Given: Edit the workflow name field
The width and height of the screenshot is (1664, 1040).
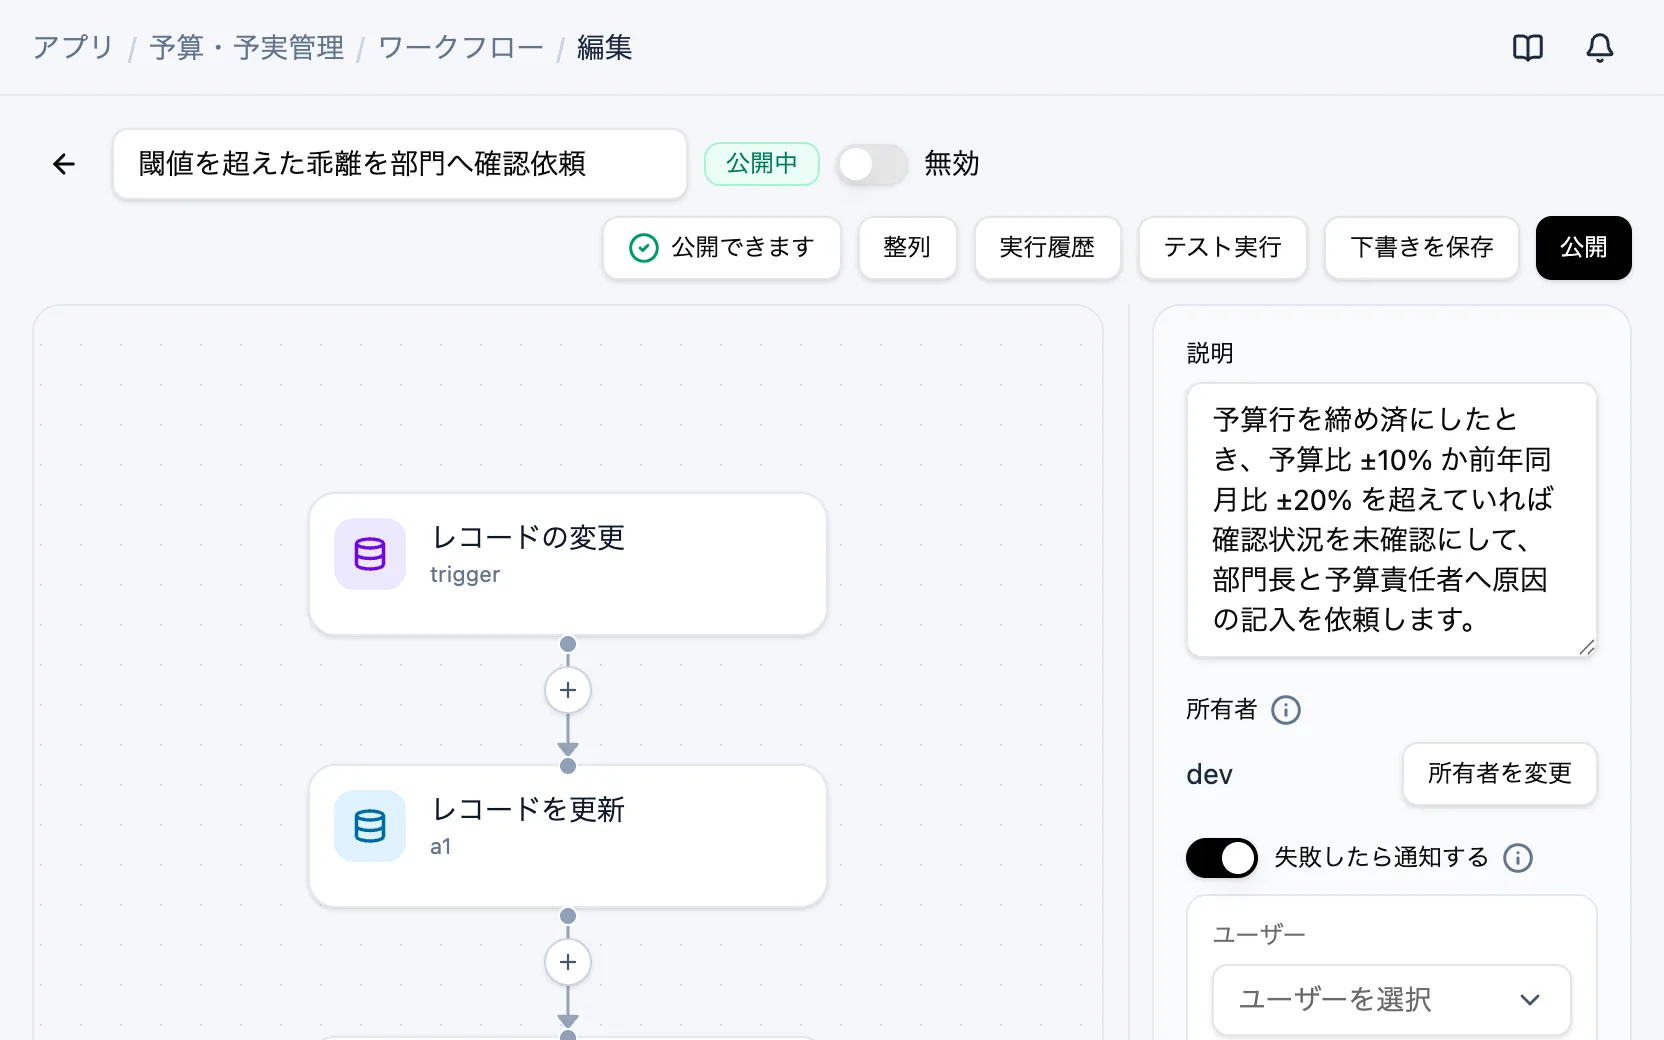Looking at the screenshot, I should pyautogui.click(x=400, y=164).
